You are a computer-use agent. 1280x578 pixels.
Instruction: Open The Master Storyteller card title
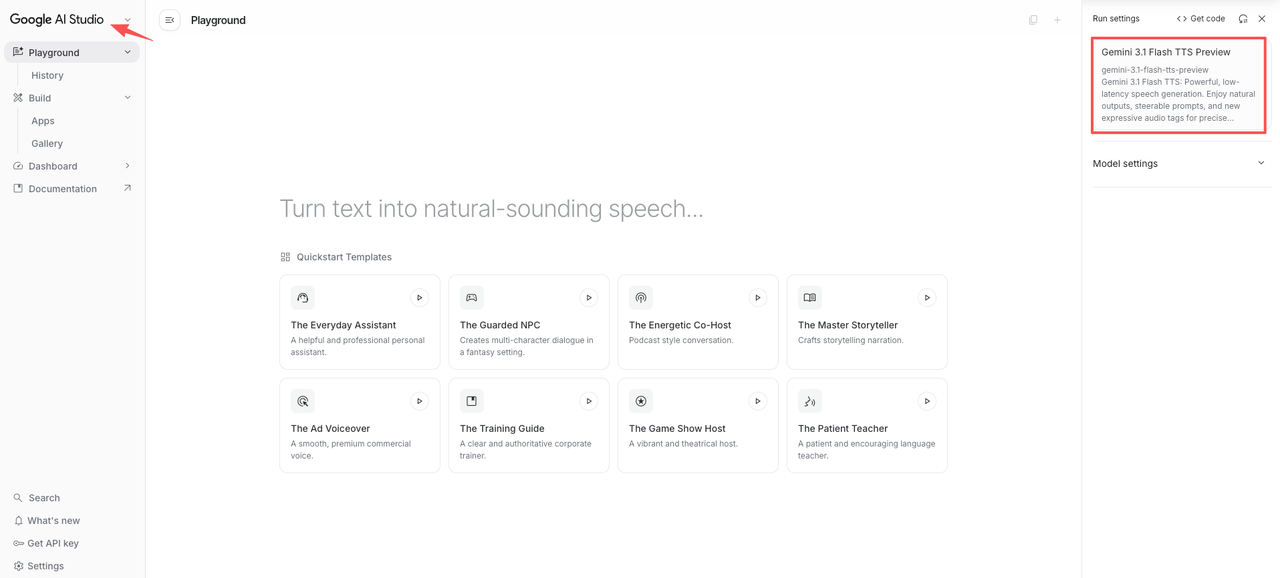point(848,325)
